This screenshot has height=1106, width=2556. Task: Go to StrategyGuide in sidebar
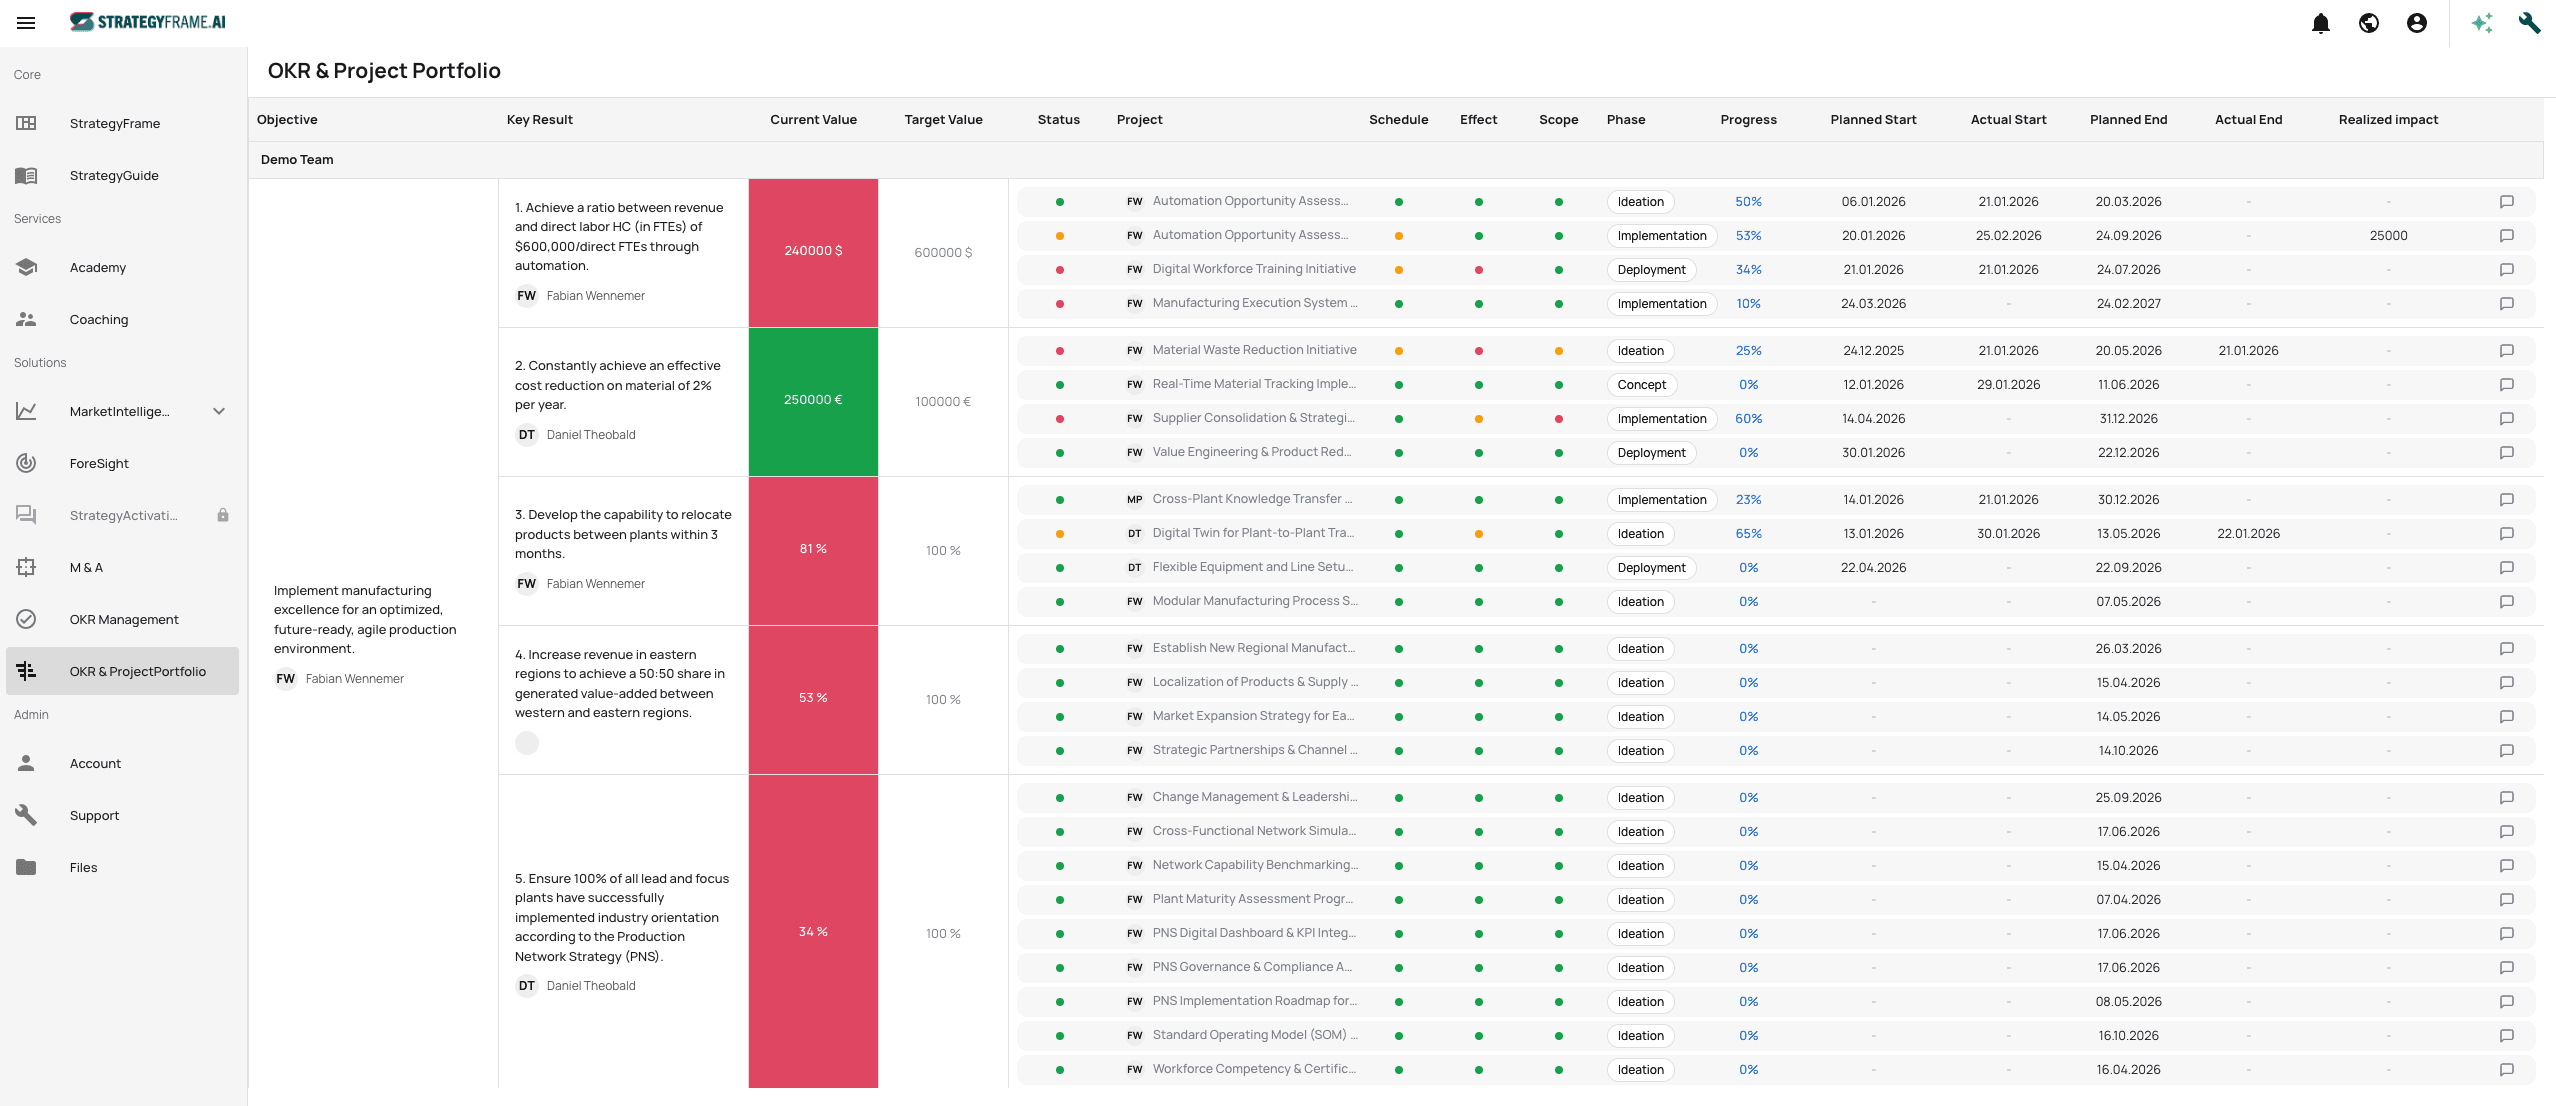coord(114,175)
